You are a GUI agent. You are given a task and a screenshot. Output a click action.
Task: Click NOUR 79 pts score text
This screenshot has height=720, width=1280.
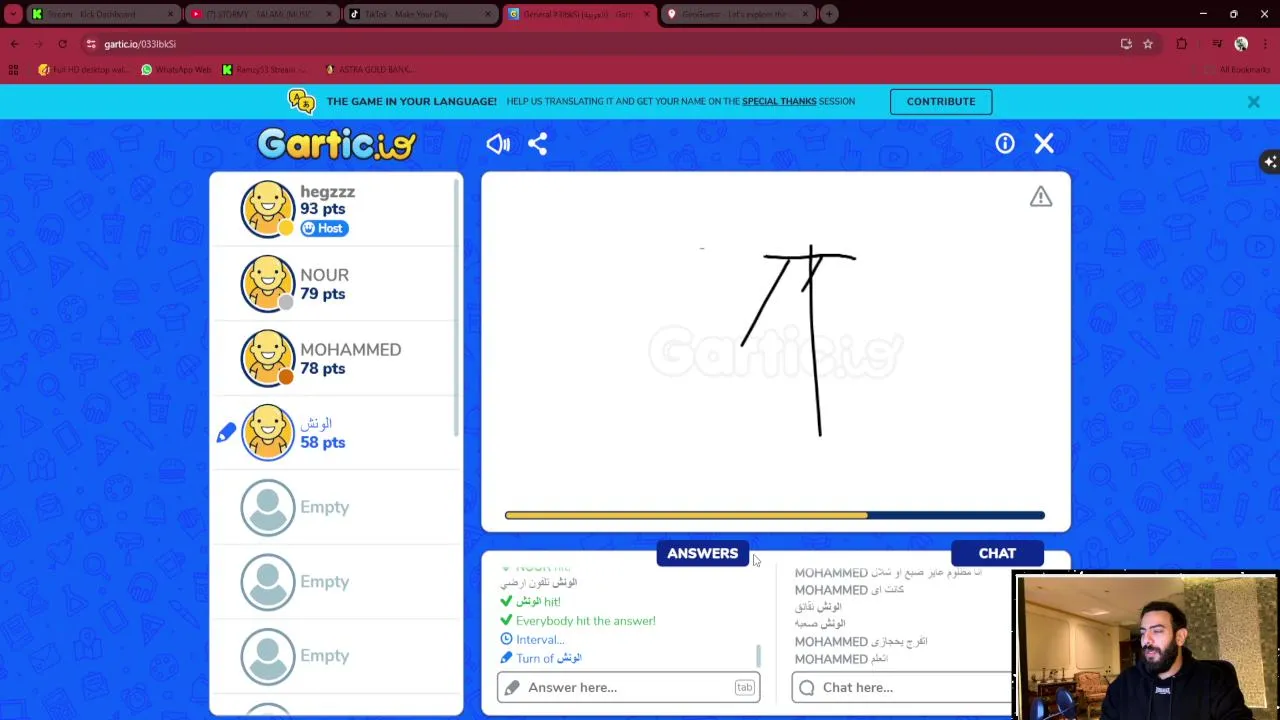322,294
